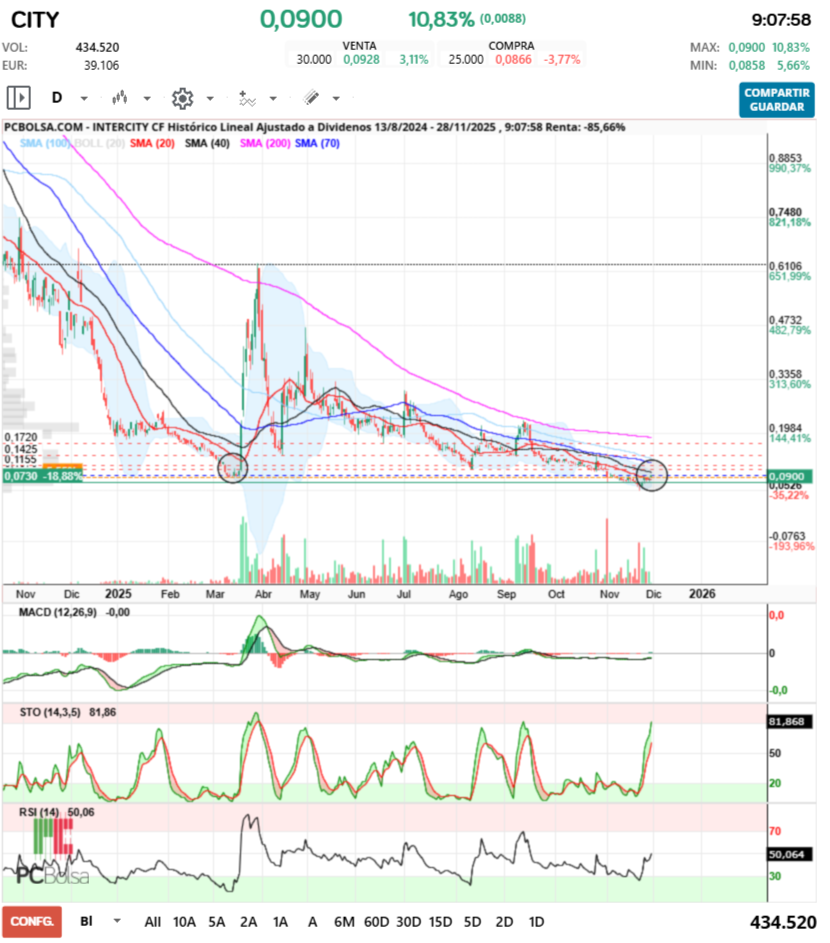Toggle the SMA (20) indicator label

coord(152,143)
